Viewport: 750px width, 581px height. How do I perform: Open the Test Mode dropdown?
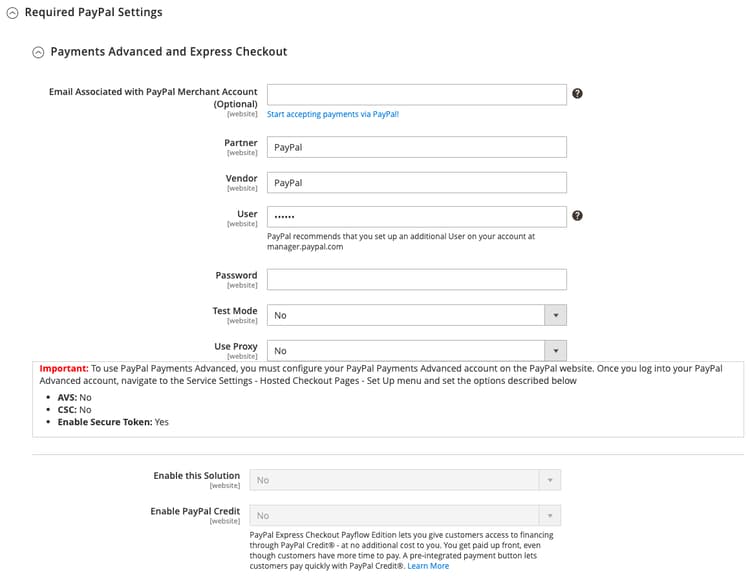tap(405, 315)
